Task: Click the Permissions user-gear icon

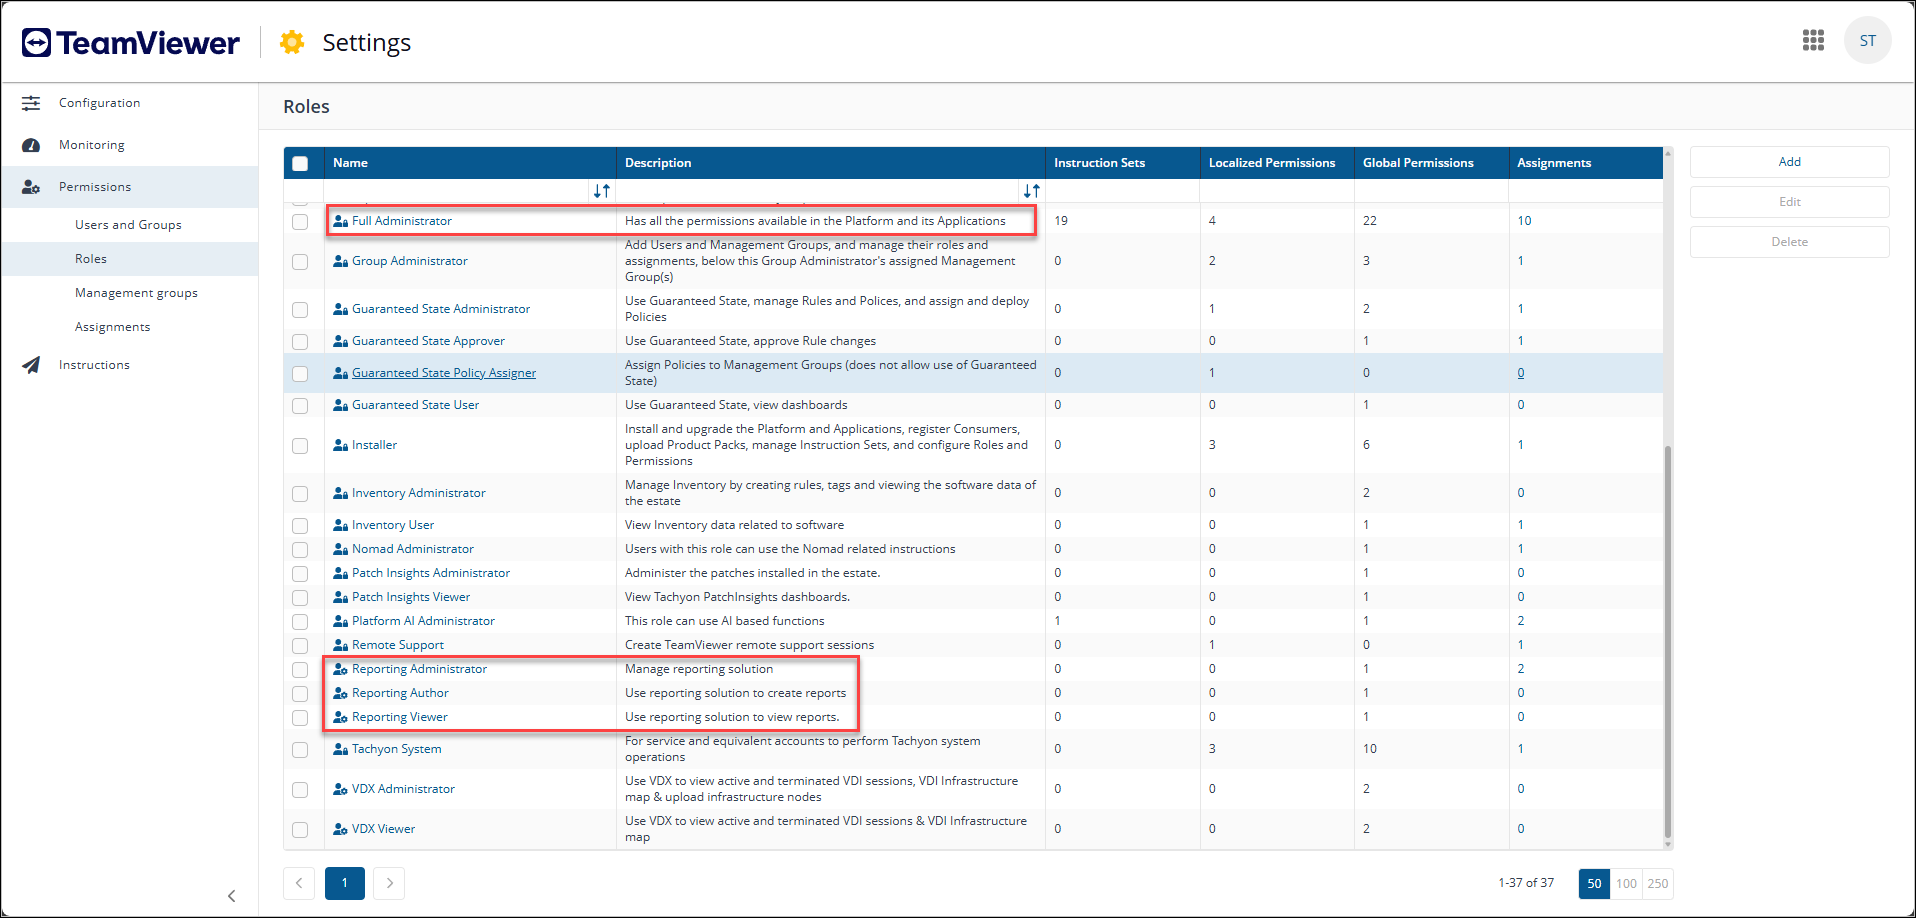Action: coord(31,187)
